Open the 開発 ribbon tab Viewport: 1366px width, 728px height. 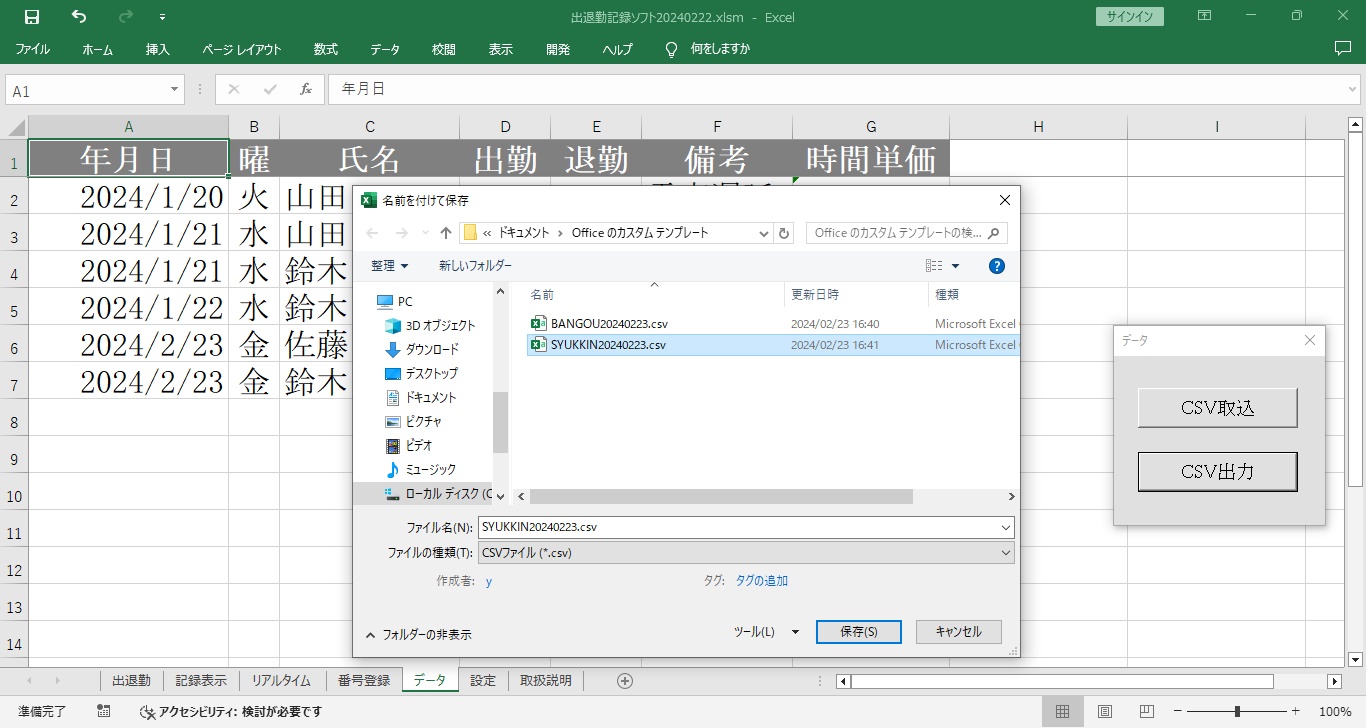coord(558,49)
